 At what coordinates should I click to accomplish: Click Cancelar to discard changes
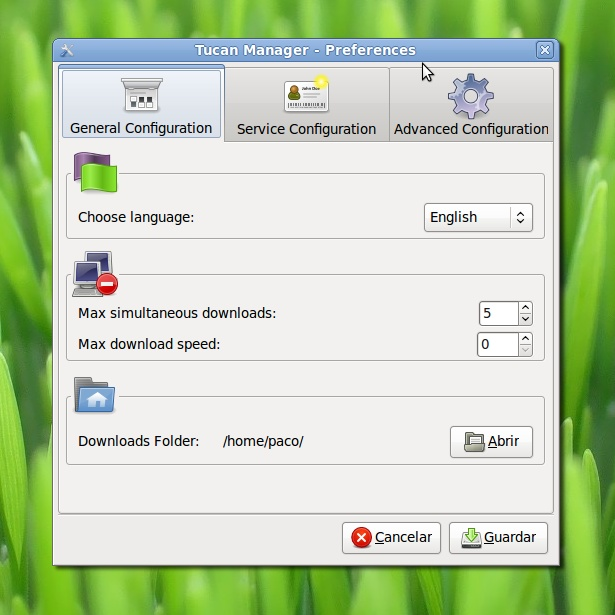tap(391, 538)
